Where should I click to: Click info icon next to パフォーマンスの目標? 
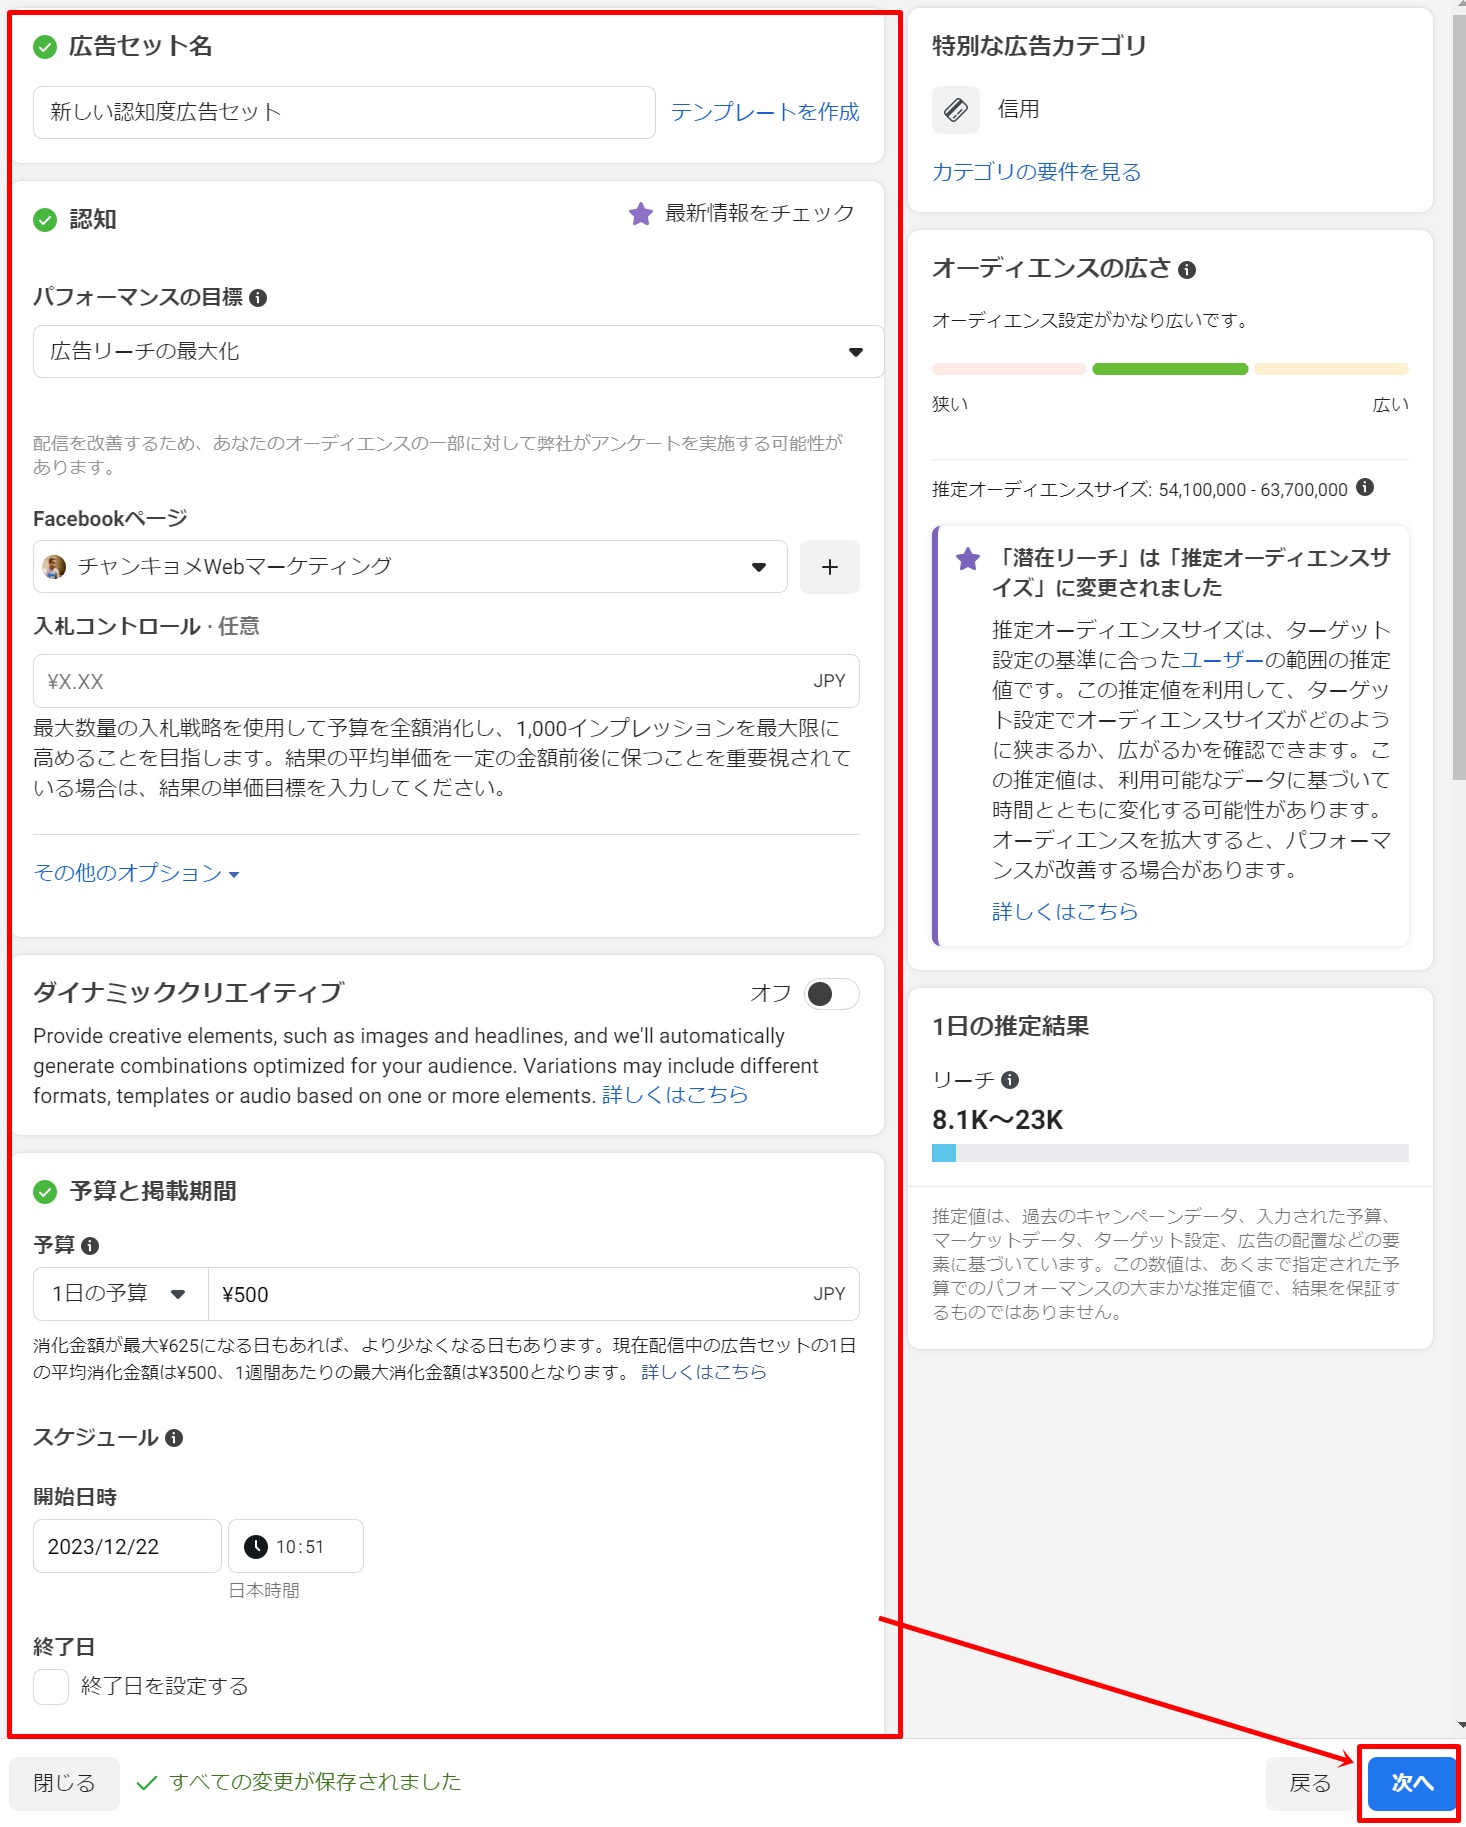[x=258, y=298]
